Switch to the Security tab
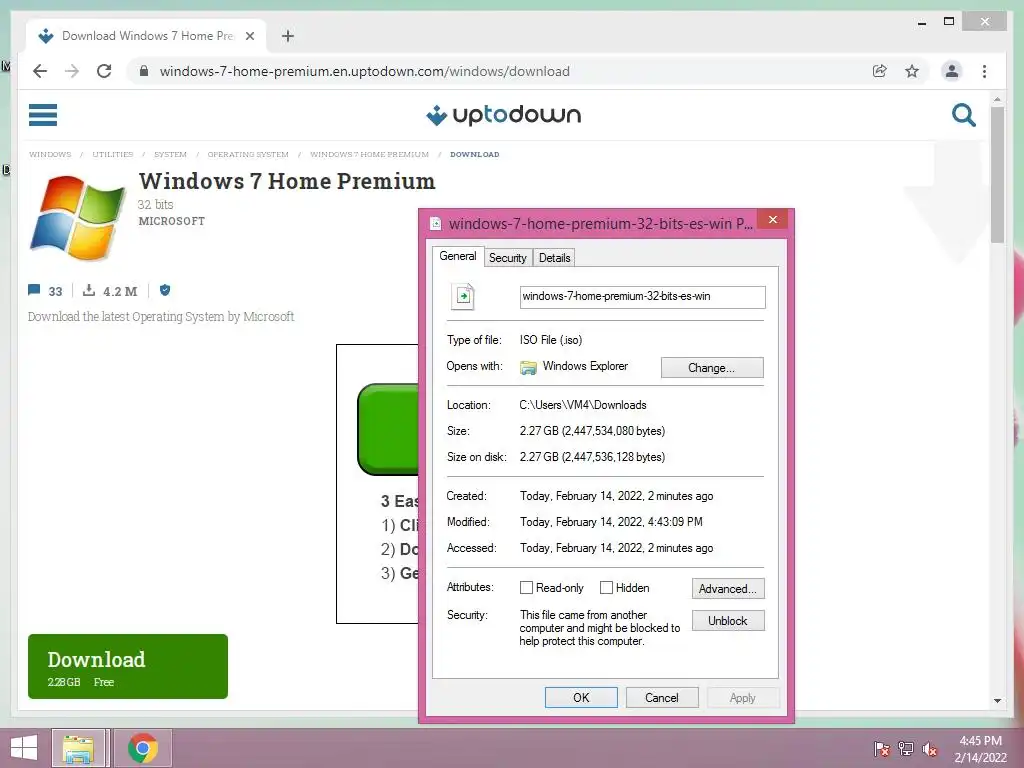Screen dimensions: 1024x768 (507, 258)
